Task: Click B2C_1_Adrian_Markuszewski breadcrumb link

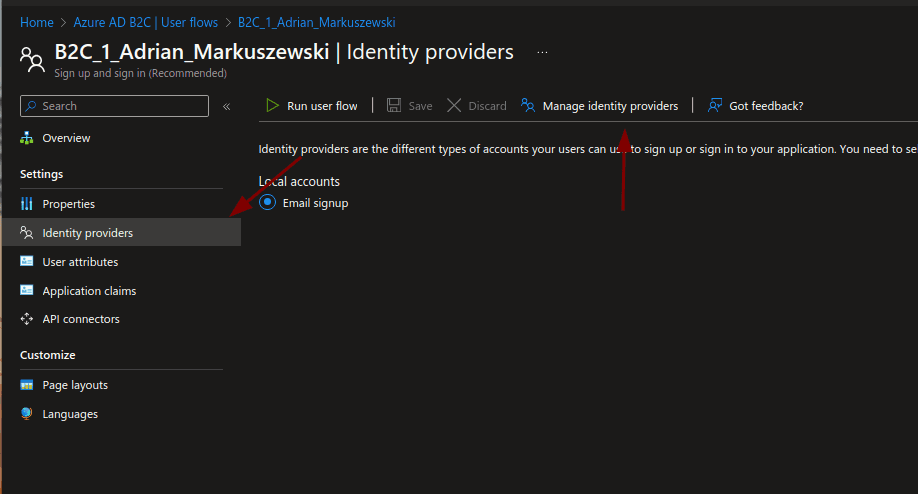Action: (316, 22)
